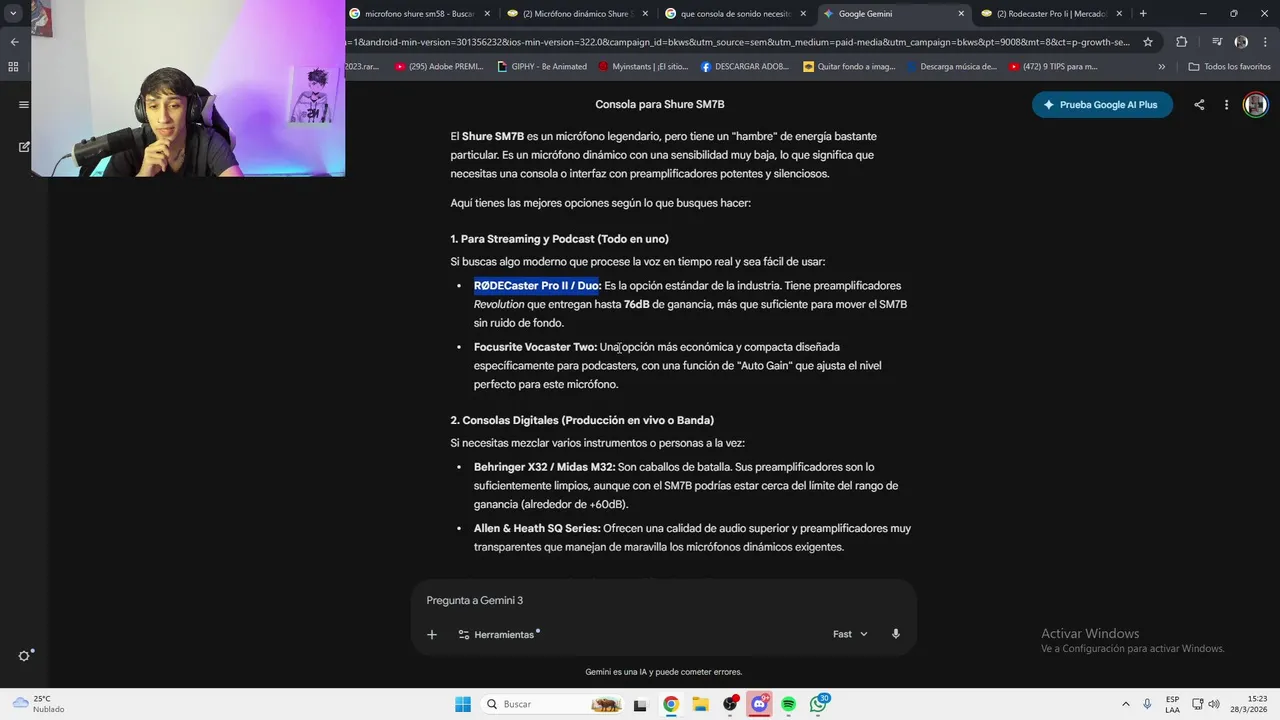Open WhatsApp from the taskbar
The image size is (1280, 720).
[819, 704]
